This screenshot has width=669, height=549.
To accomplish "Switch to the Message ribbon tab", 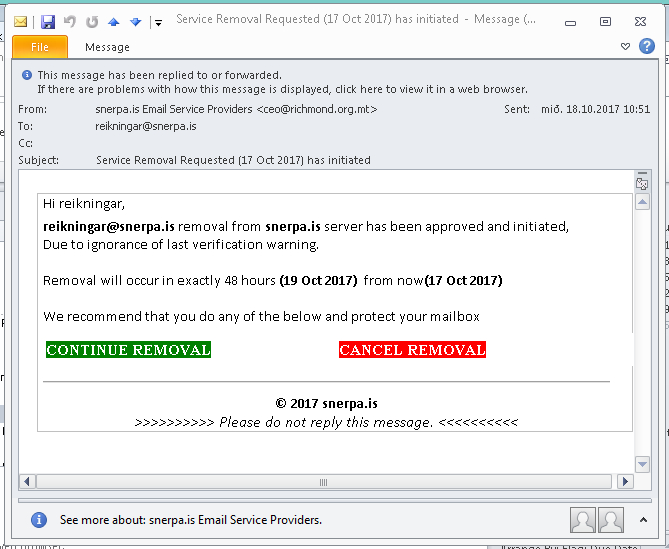I will coord(107,47).
